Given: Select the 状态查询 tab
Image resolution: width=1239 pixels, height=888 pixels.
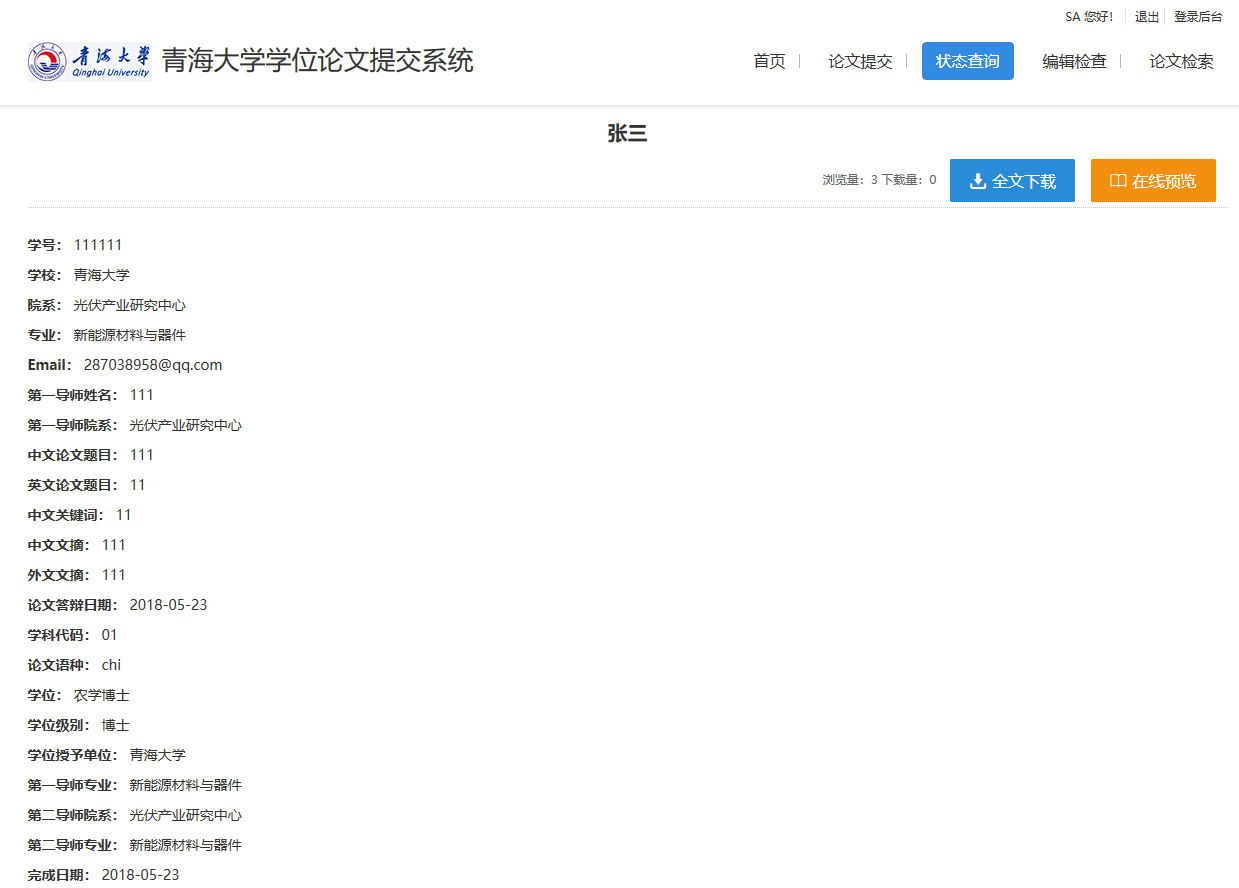Looking at the screenshot, I should 967,61.
